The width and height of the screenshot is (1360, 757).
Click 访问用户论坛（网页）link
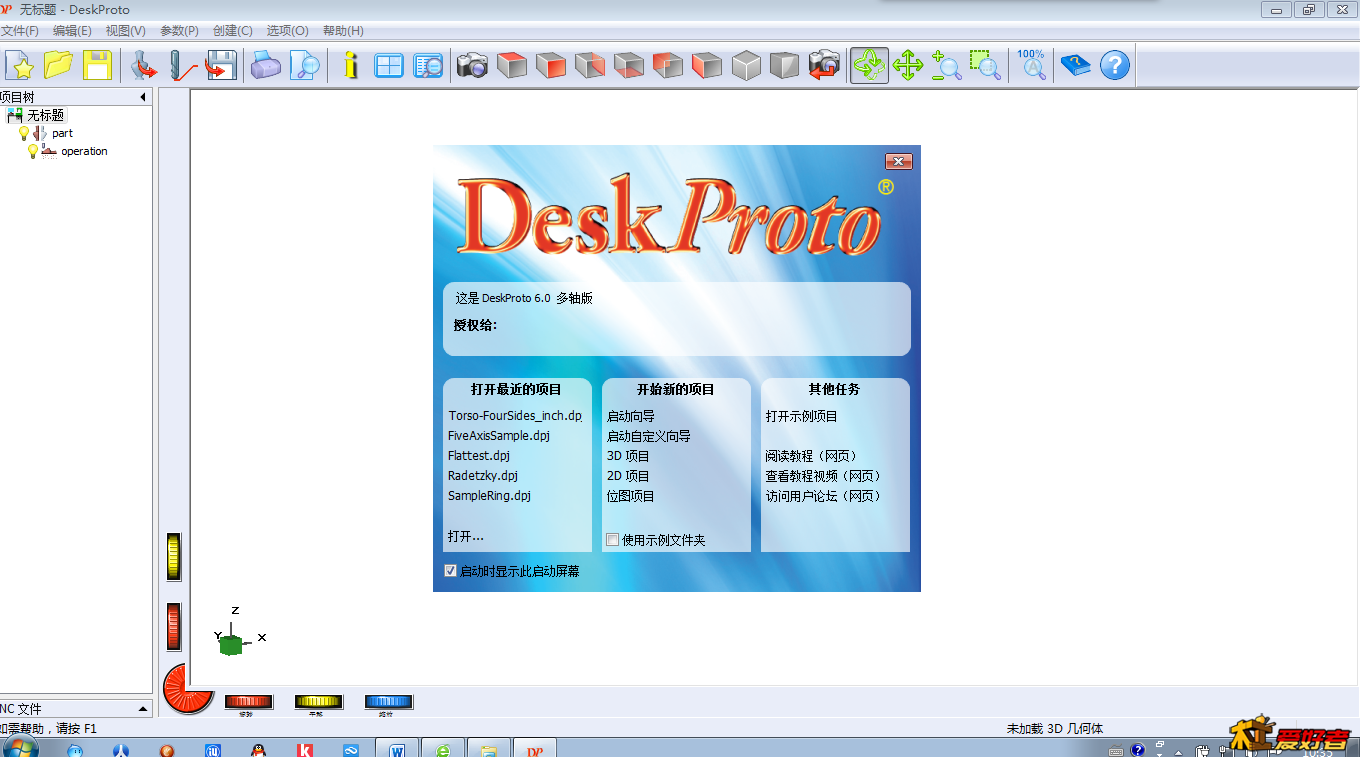pos(824,496)
